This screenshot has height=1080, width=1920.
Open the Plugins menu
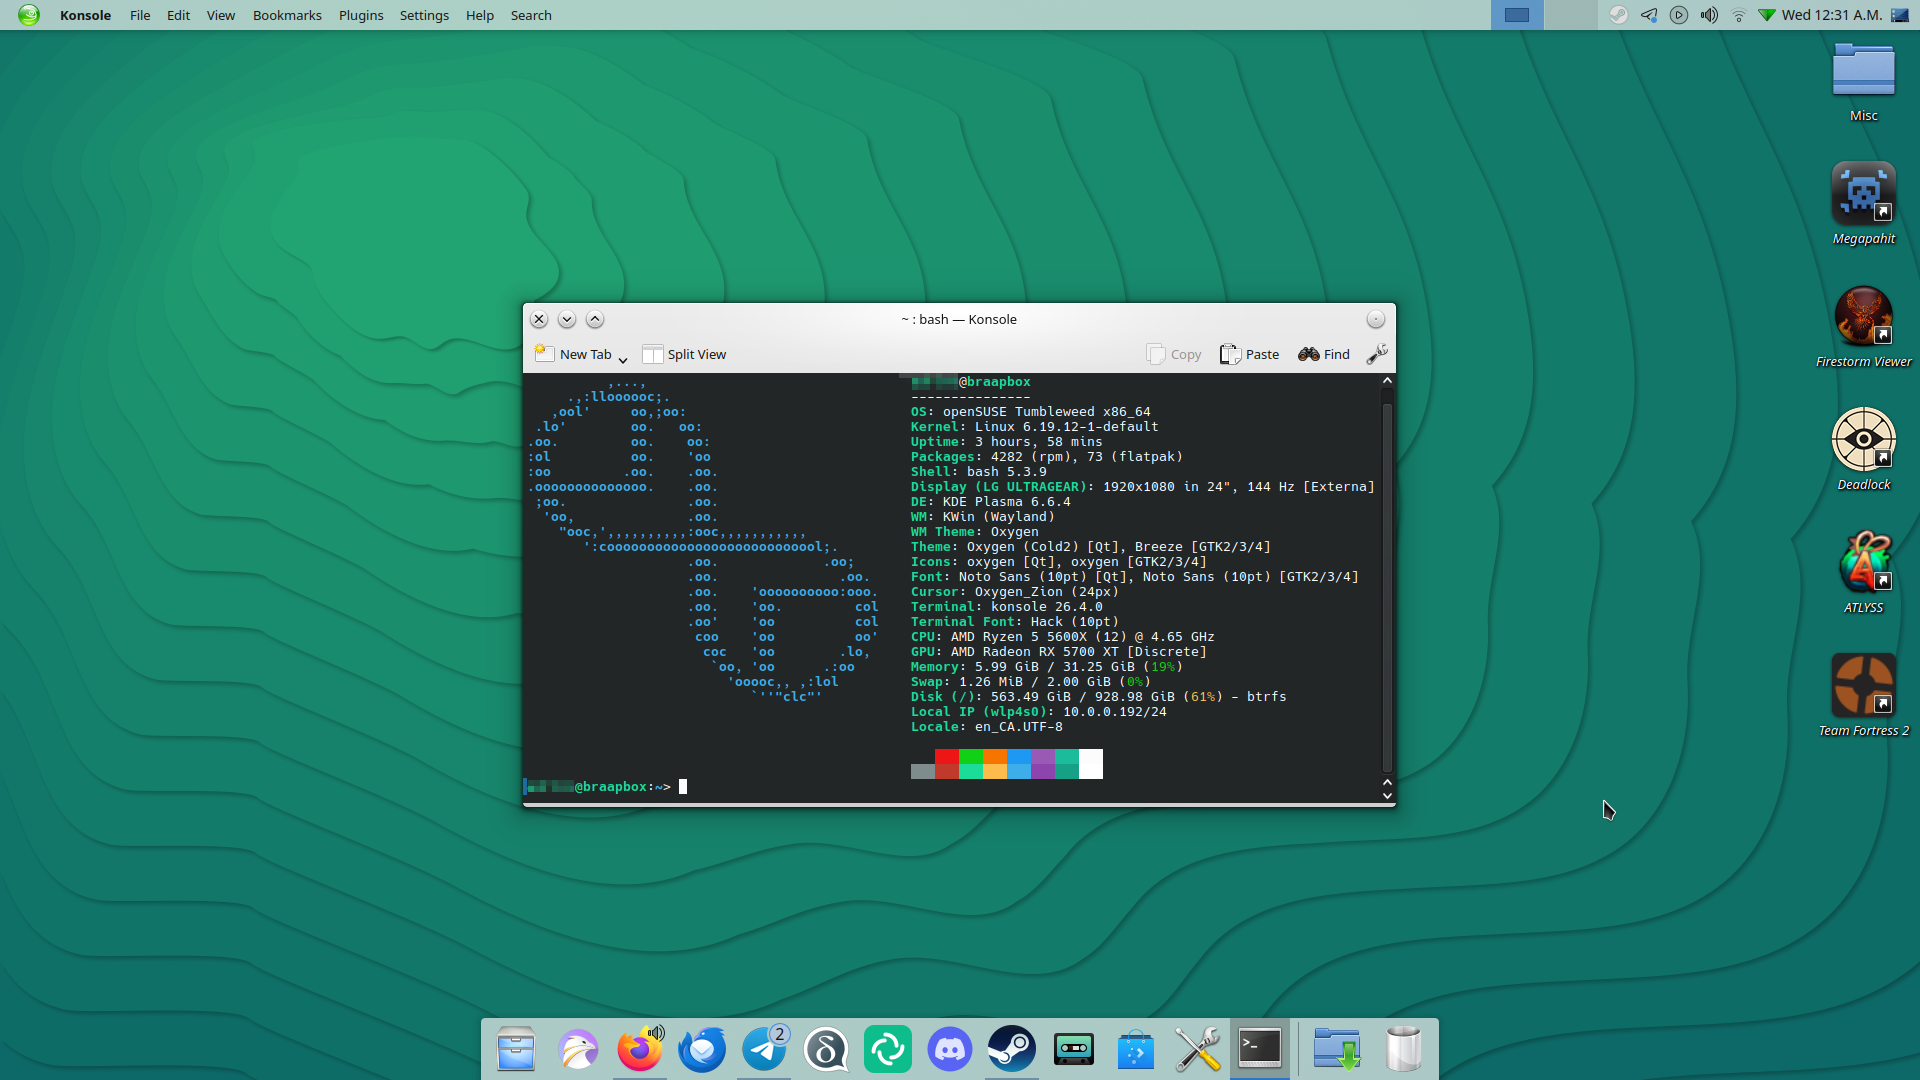pyautogui.click(x=361, y=15)
